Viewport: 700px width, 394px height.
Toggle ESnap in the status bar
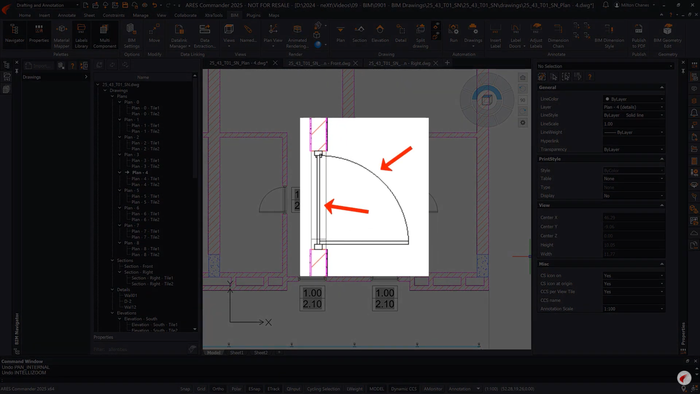pyautogui.click(x=254, y=389)
